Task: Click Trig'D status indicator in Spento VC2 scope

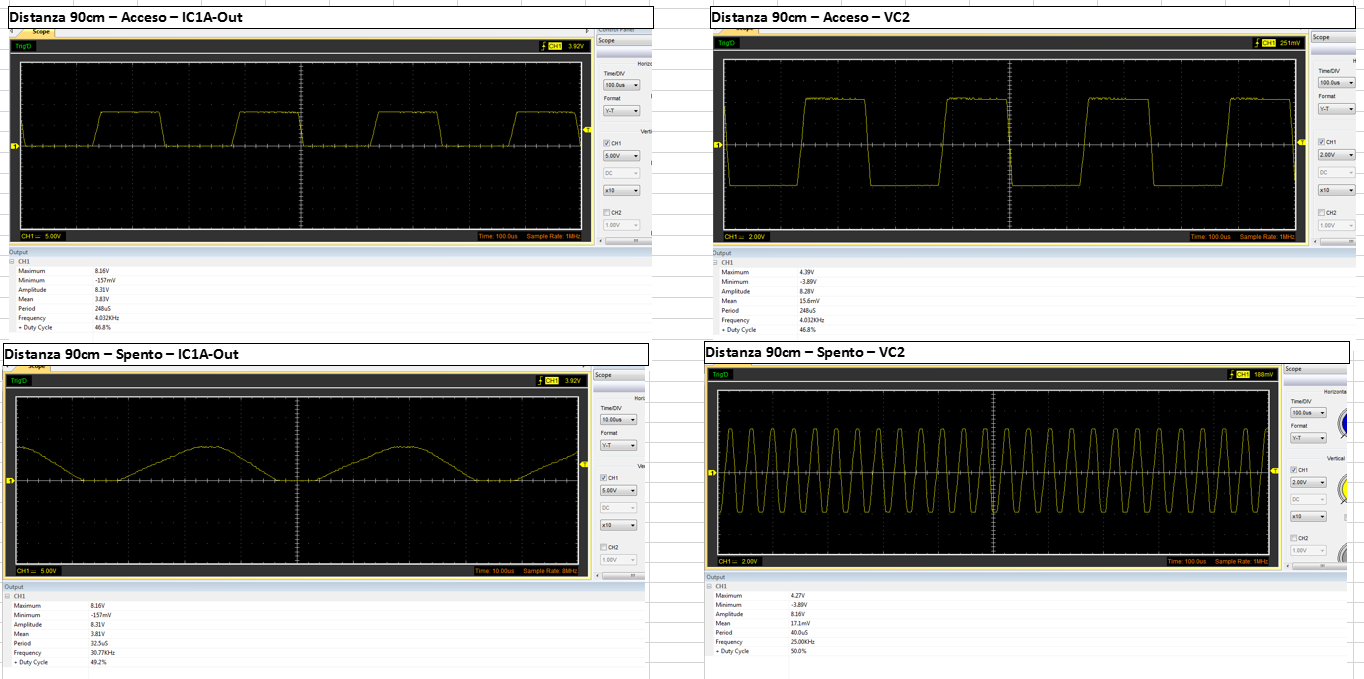Action: (x=721, y=374)
